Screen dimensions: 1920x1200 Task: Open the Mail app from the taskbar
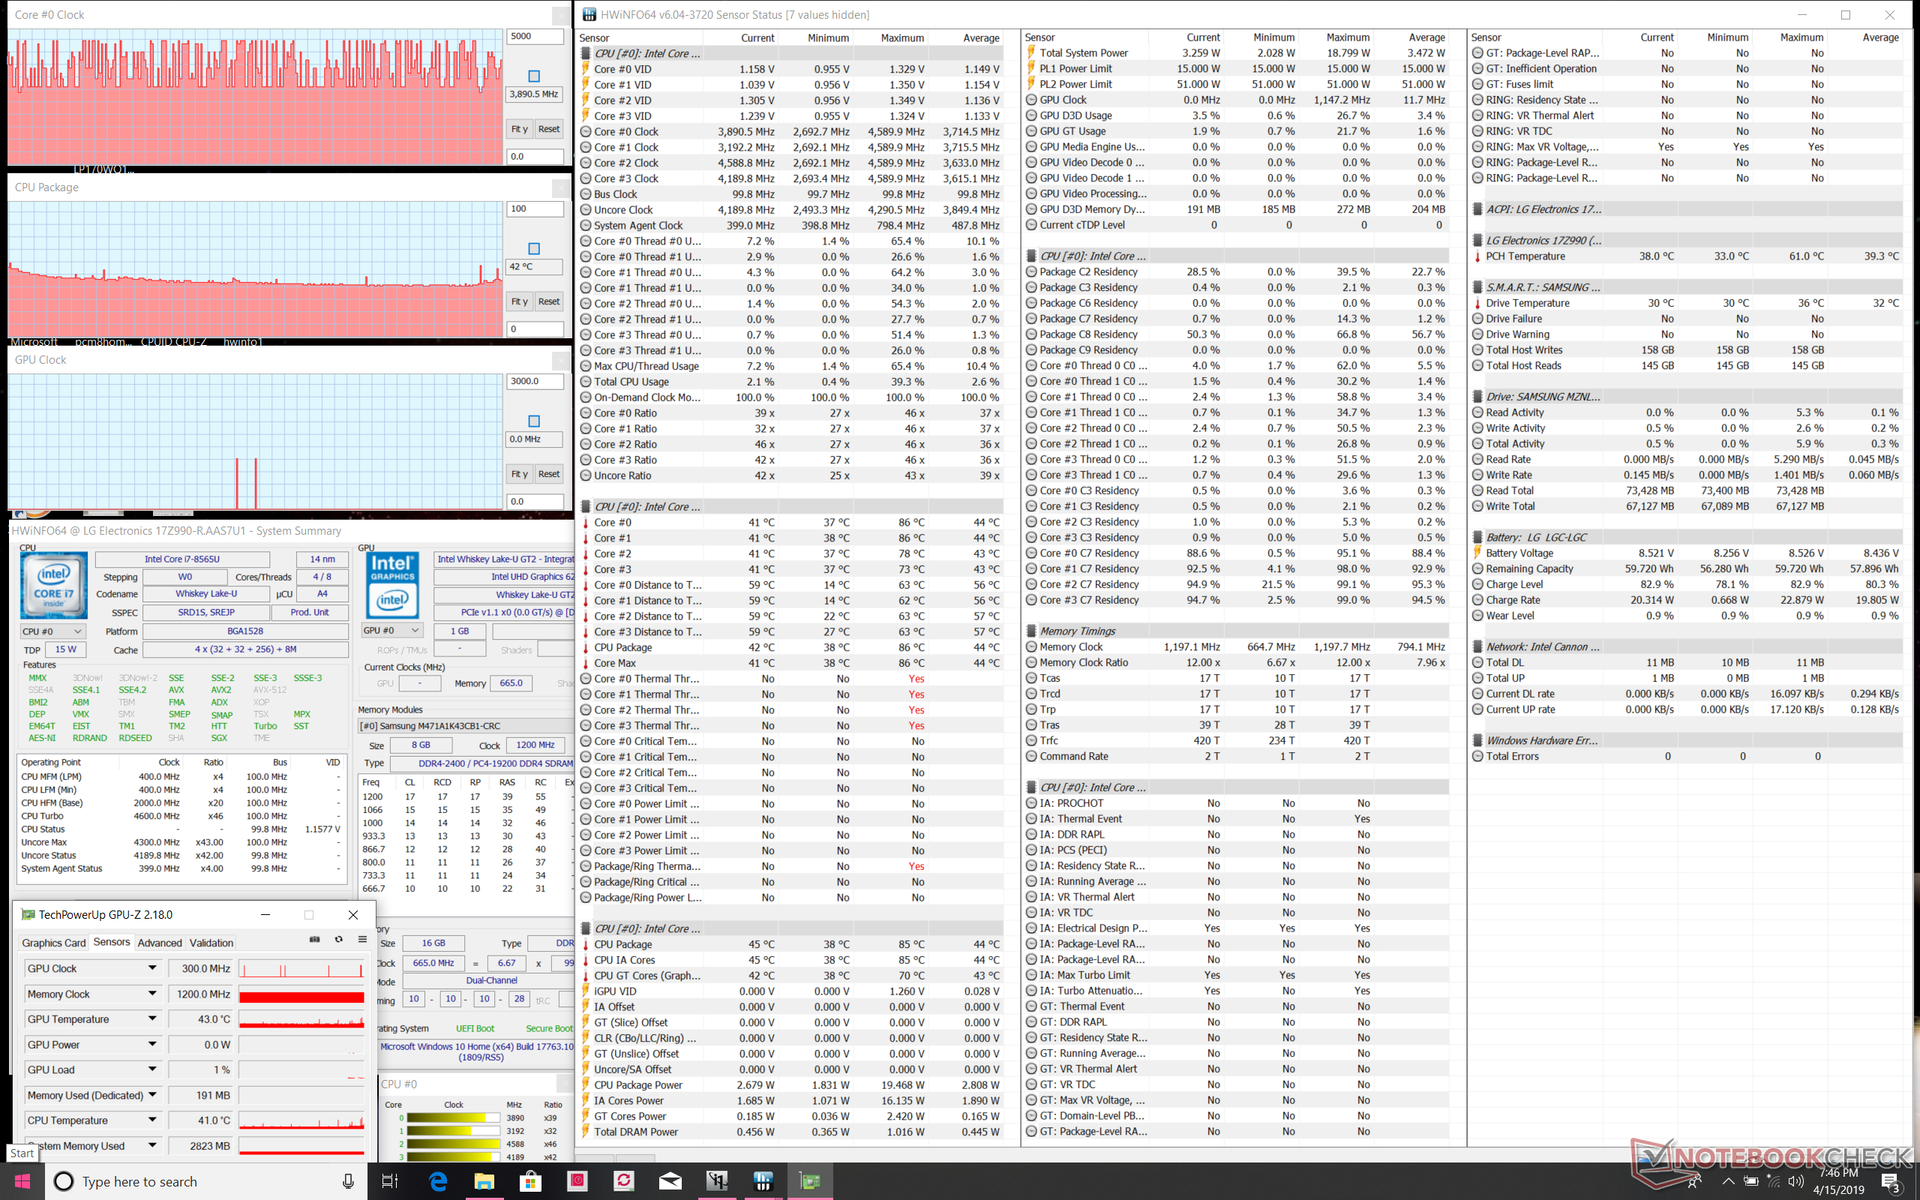pyautogui.click(x=669, y=1181)
